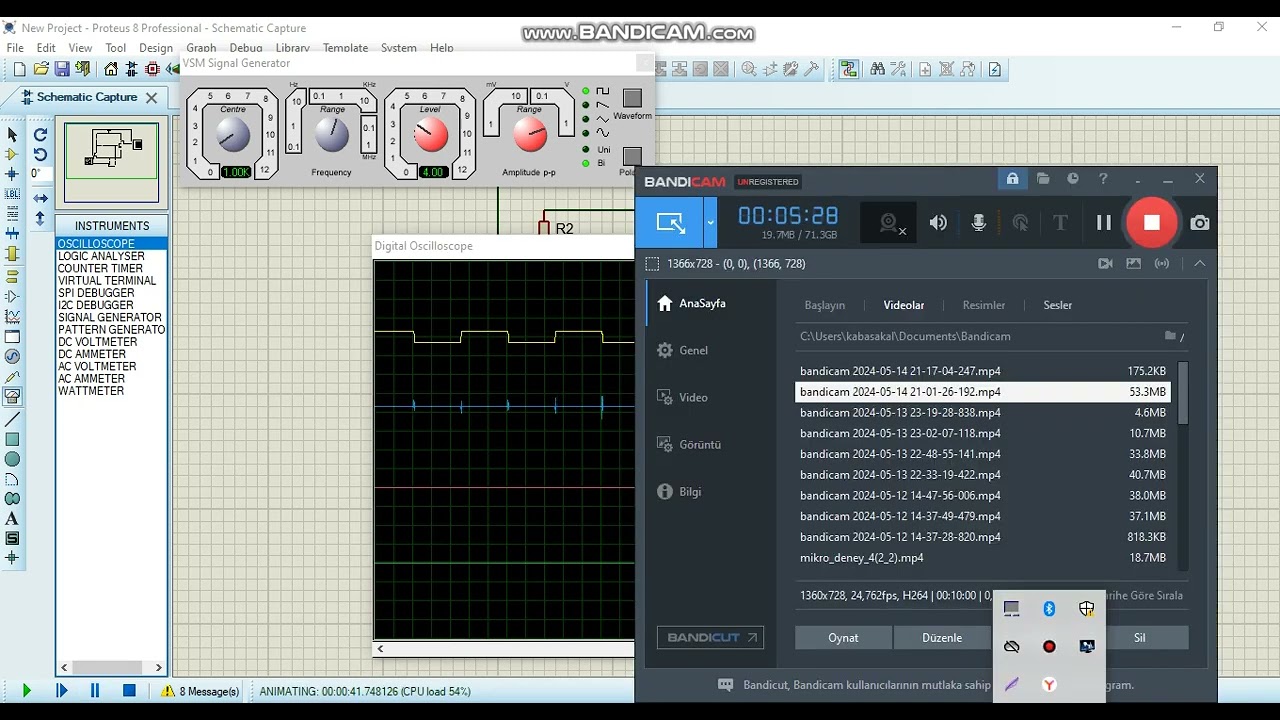
Task: Toggle the signal generator Waveform button
Action: 632,98
